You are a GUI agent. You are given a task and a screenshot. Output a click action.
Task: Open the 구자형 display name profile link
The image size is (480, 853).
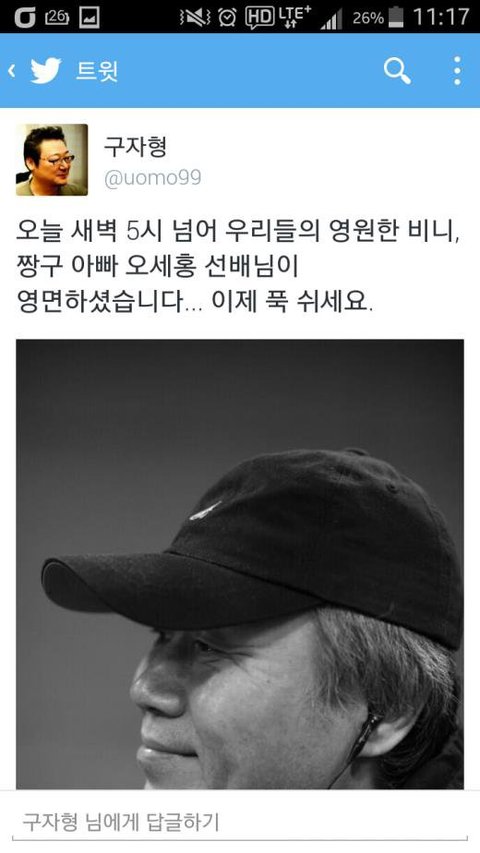135,146
